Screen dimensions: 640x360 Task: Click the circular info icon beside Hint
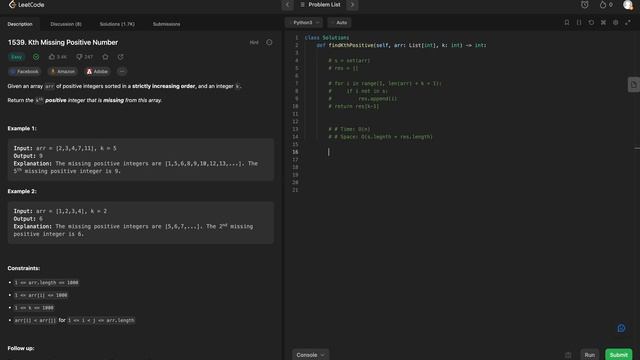click(269, 42)
